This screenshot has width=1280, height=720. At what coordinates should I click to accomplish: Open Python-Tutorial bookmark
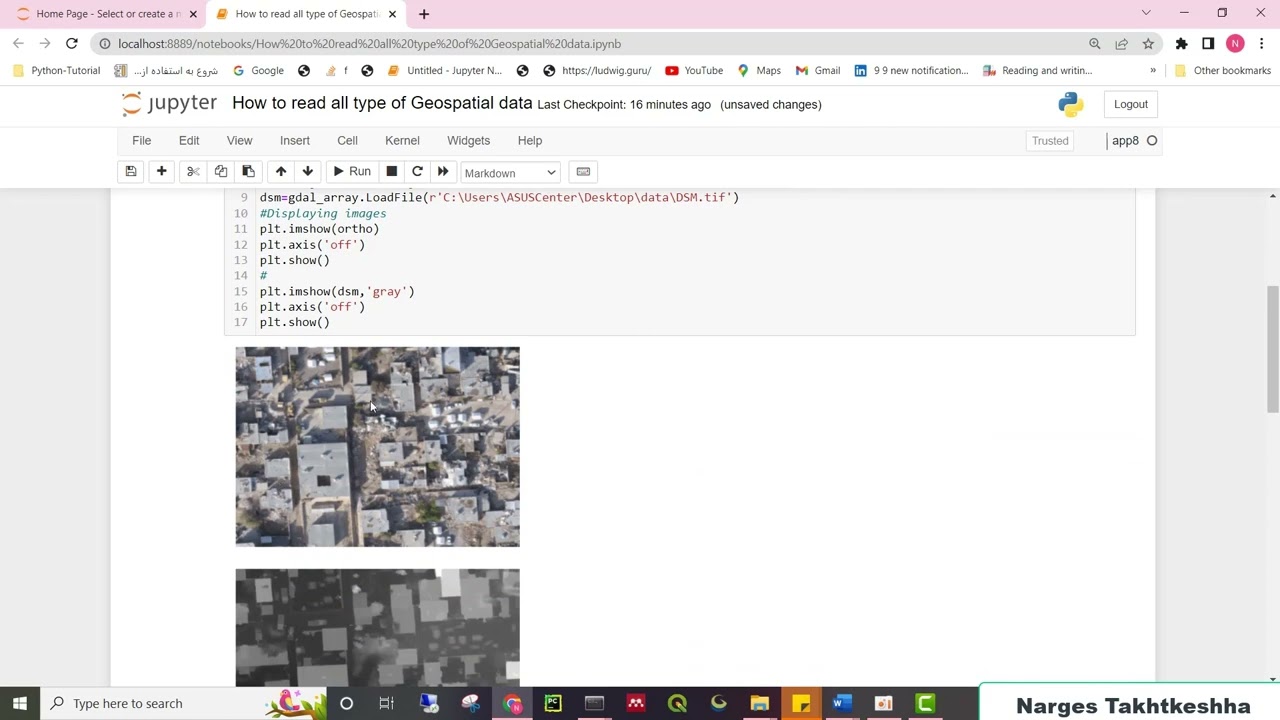pos(56,71)
